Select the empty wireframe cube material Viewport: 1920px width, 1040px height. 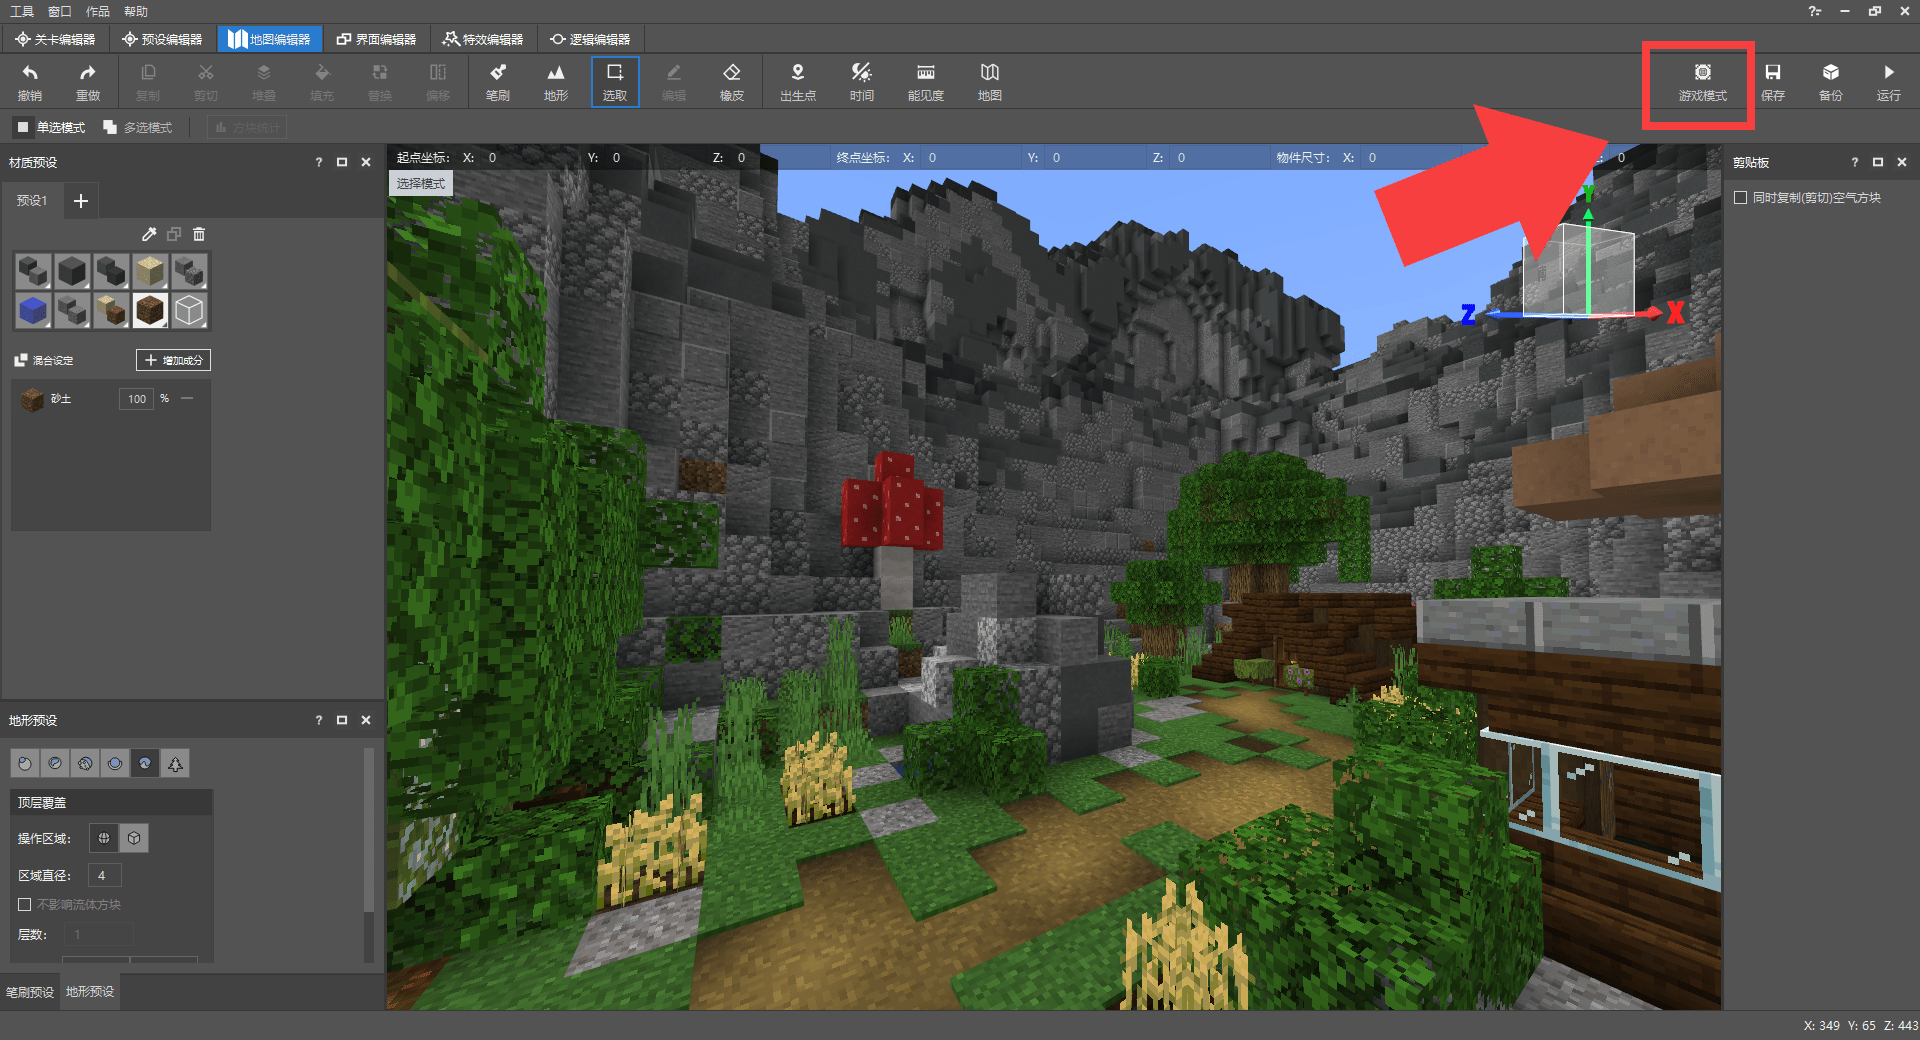pos(189,311)
